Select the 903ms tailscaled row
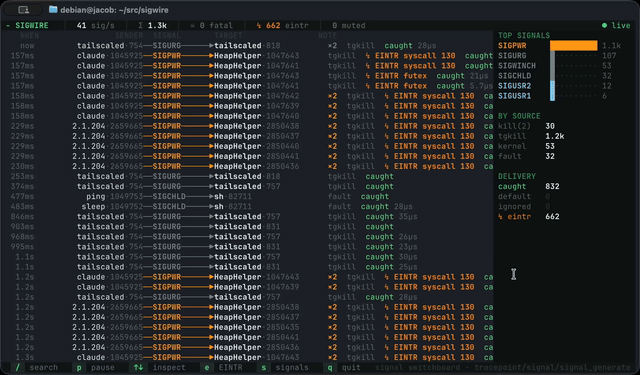Screen dimensions: 640x375 coord(247,226)
